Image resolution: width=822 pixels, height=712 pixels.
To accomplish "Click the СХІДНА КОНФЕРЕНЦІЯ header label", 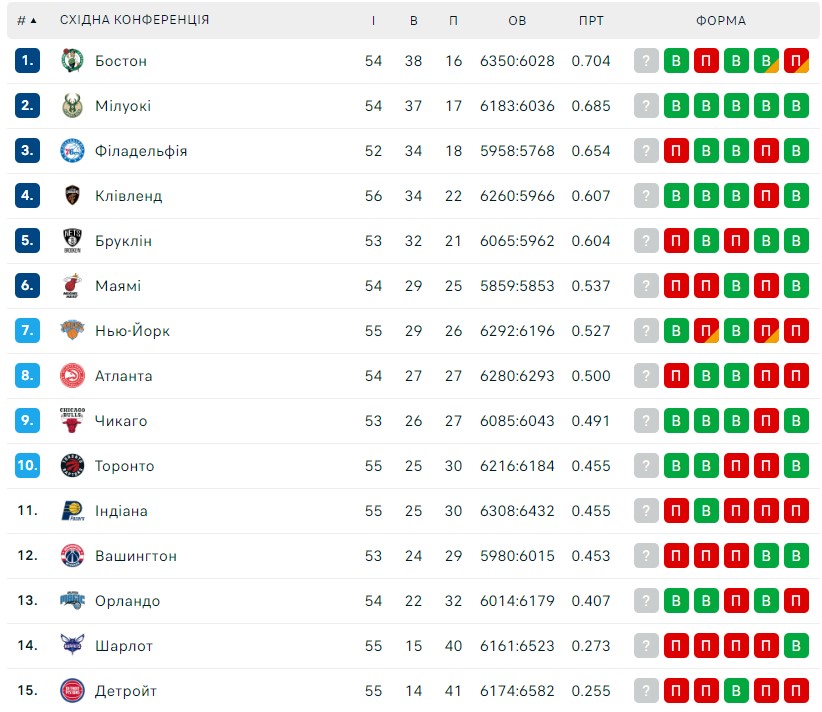I will [134, 20].
